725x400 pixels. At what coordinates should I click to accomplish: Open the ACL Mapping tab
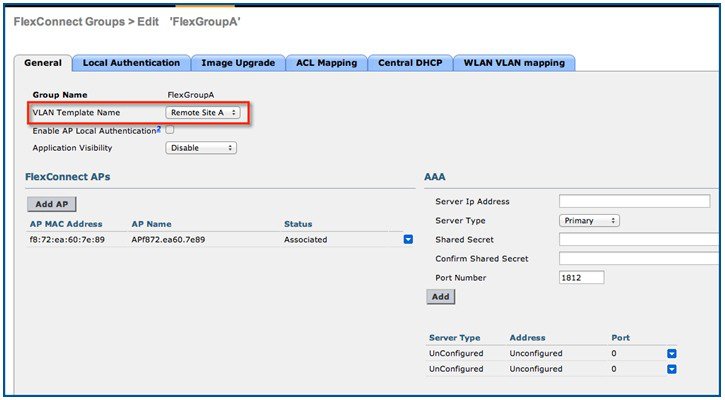tap(326, 63)
